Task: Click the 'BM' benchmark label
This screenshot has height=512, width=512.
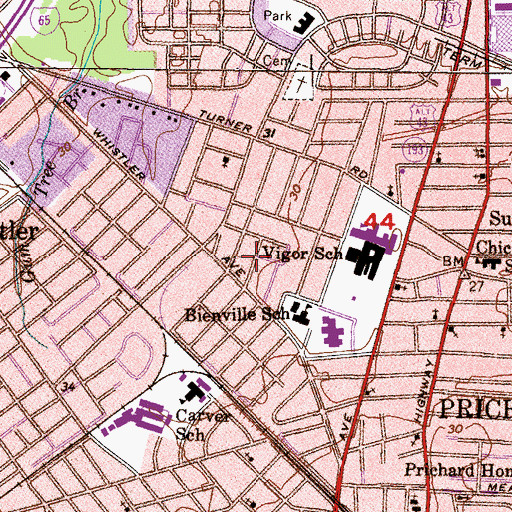Action: (x=453, y=261)
